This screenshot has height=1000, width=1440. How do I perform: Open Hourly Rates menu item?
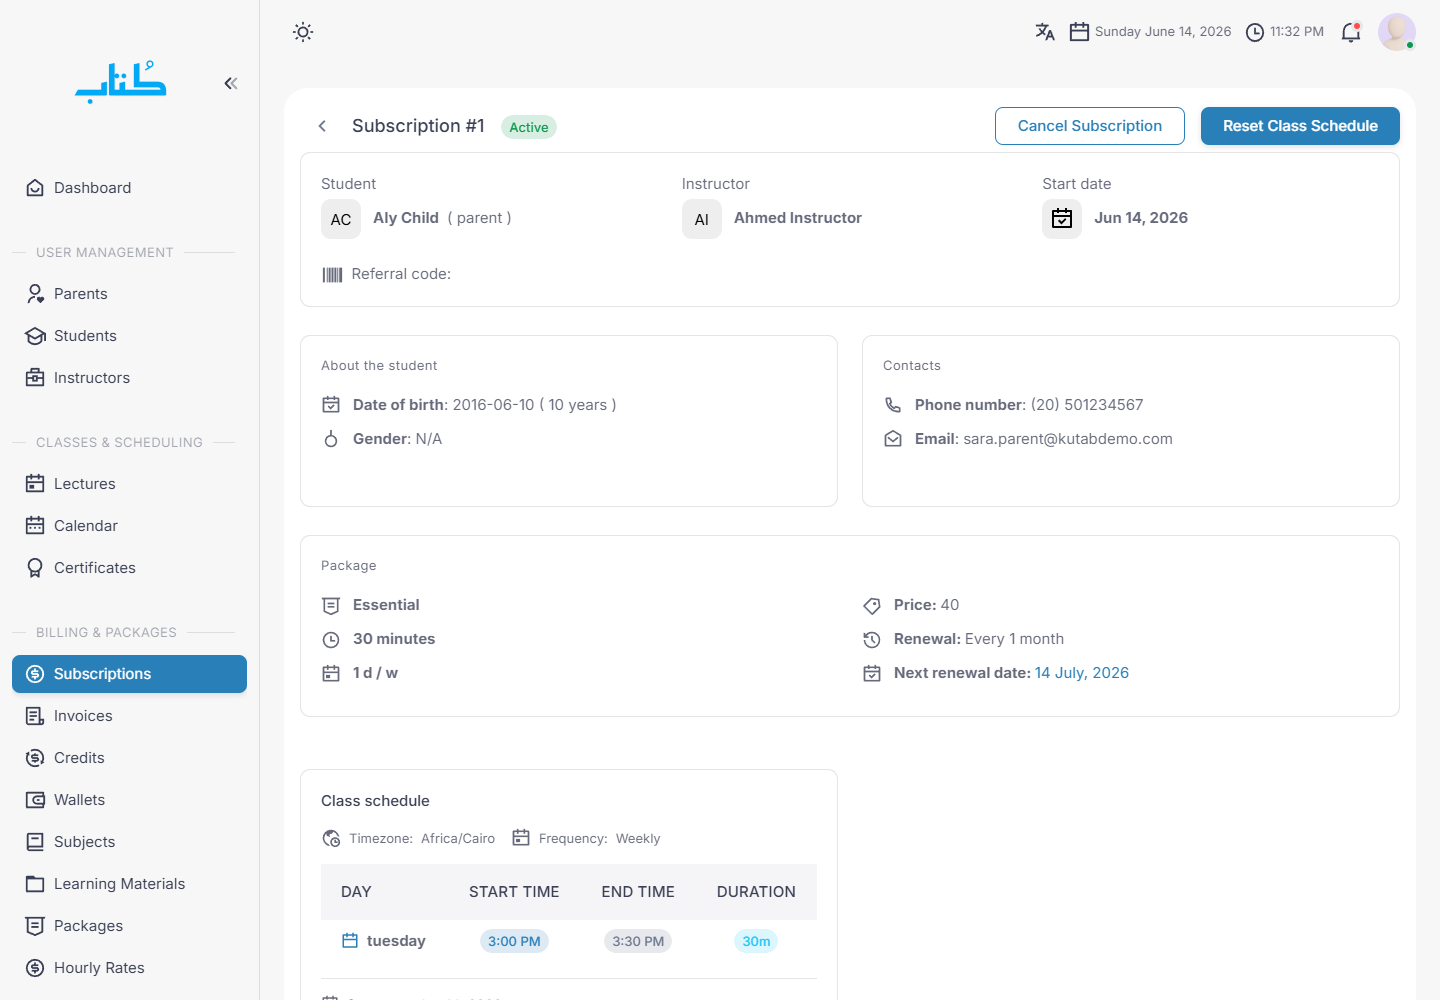(129, 968)
